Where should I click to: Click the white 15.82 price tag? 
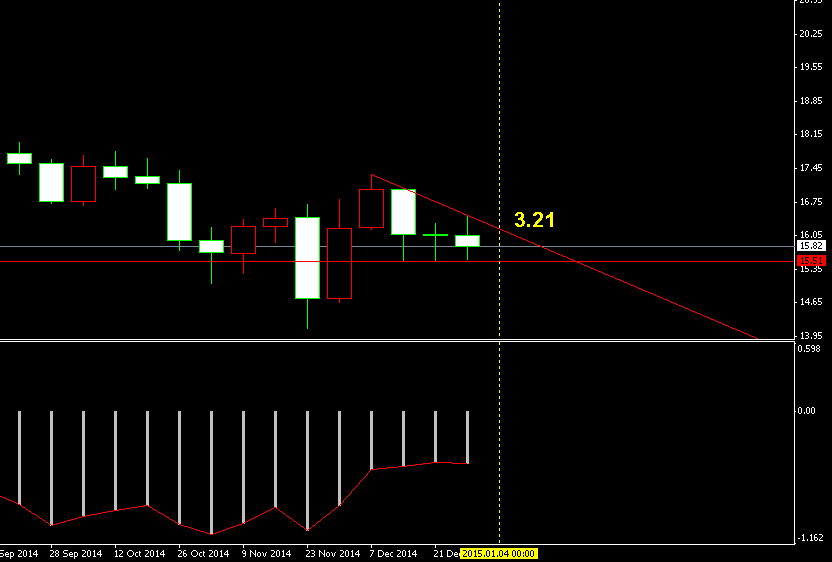810,246
